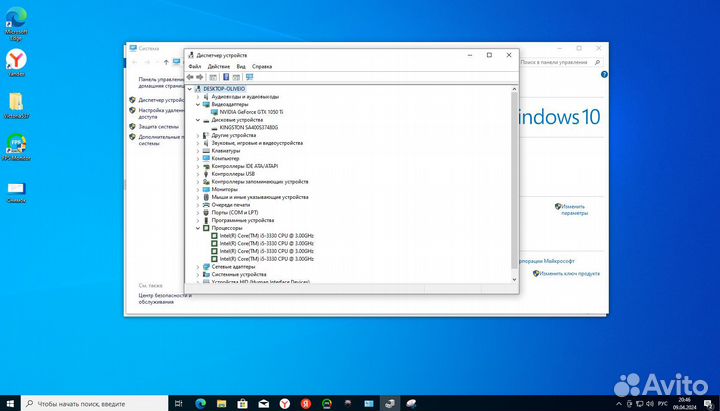
Task: Go back with the toolbar Back arrow
Action: tap(190, 77)
